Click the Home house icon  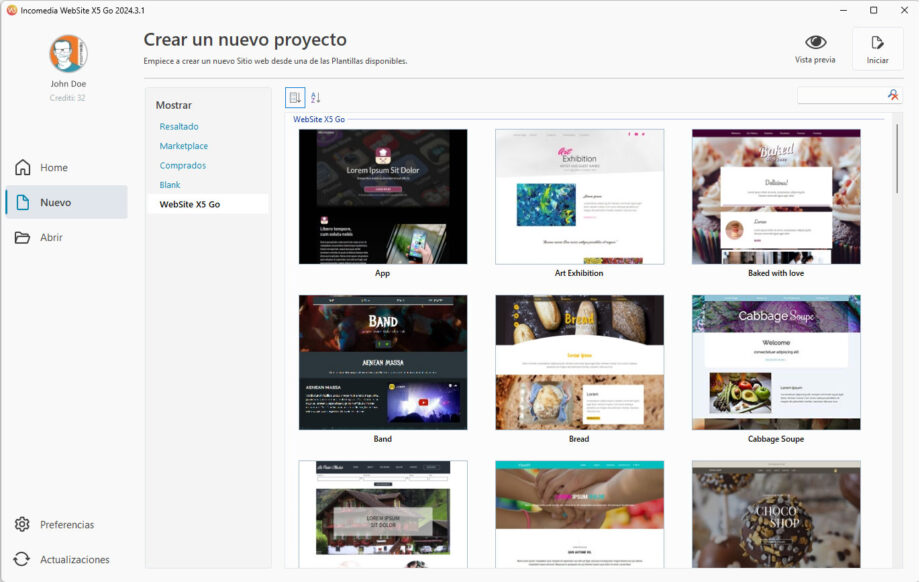pos(22,167)
